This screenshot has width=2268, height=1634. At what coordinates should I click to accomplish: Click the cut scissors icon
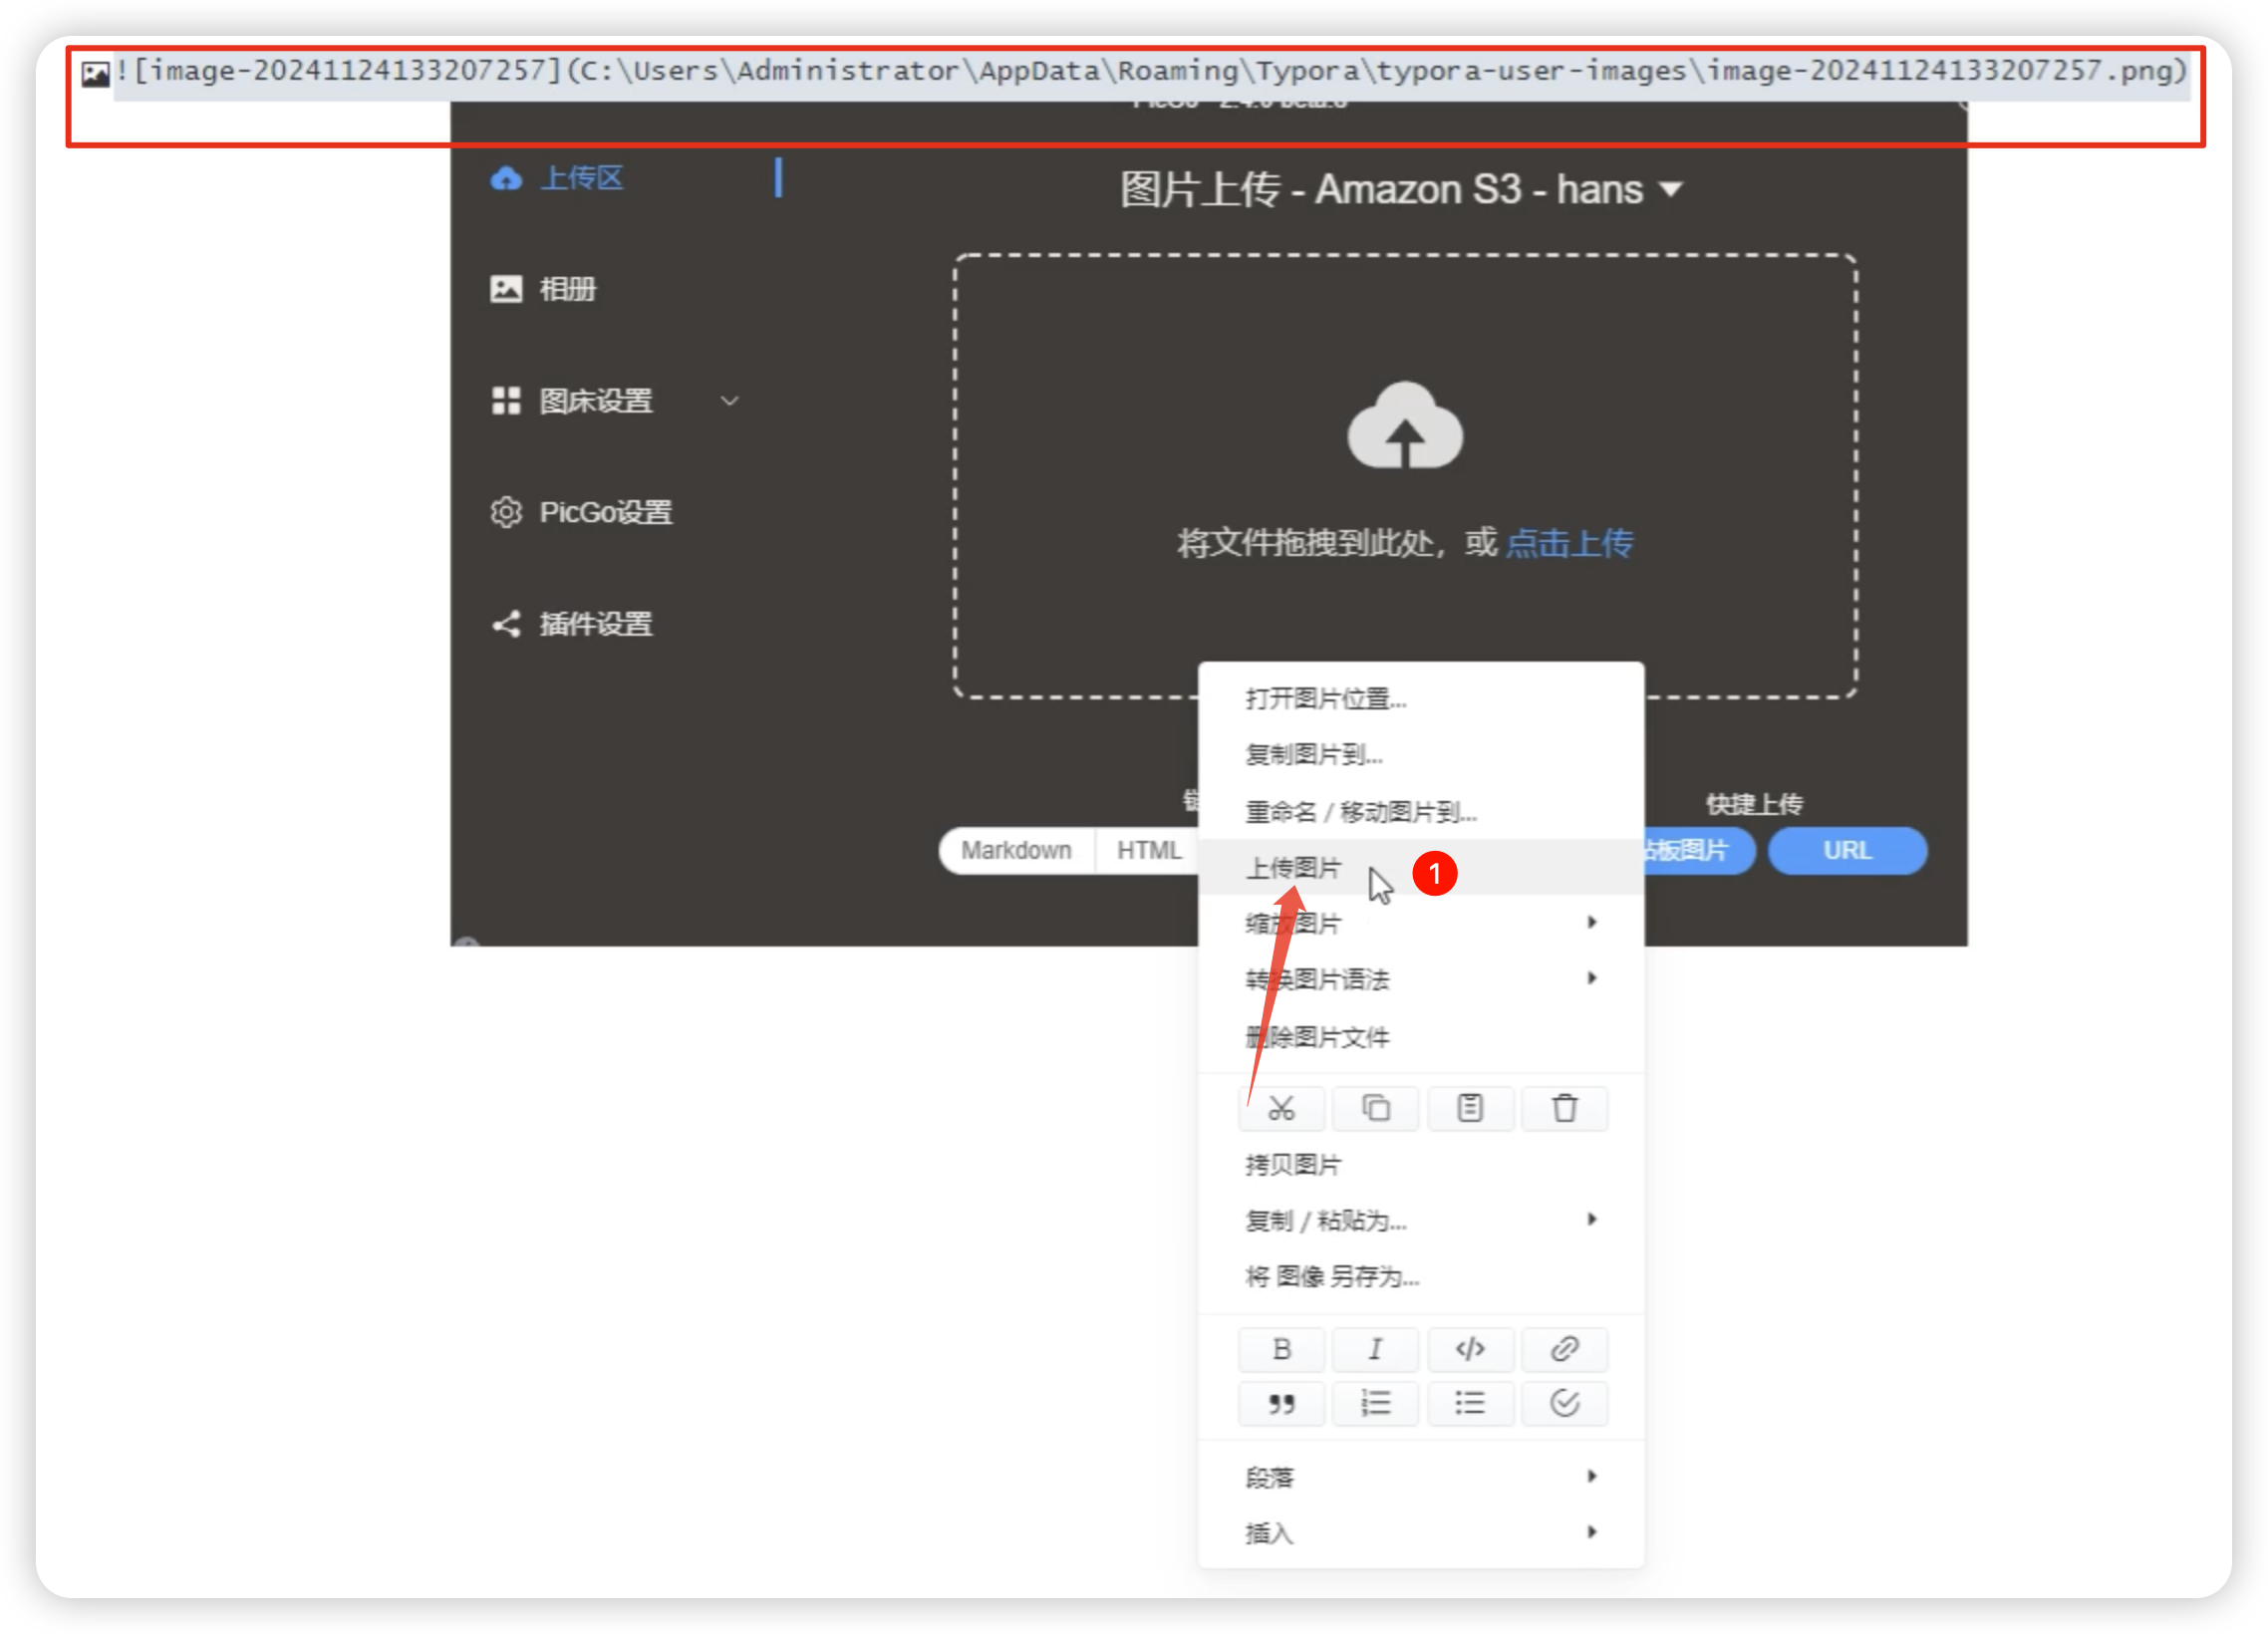click(1281, 1108)
